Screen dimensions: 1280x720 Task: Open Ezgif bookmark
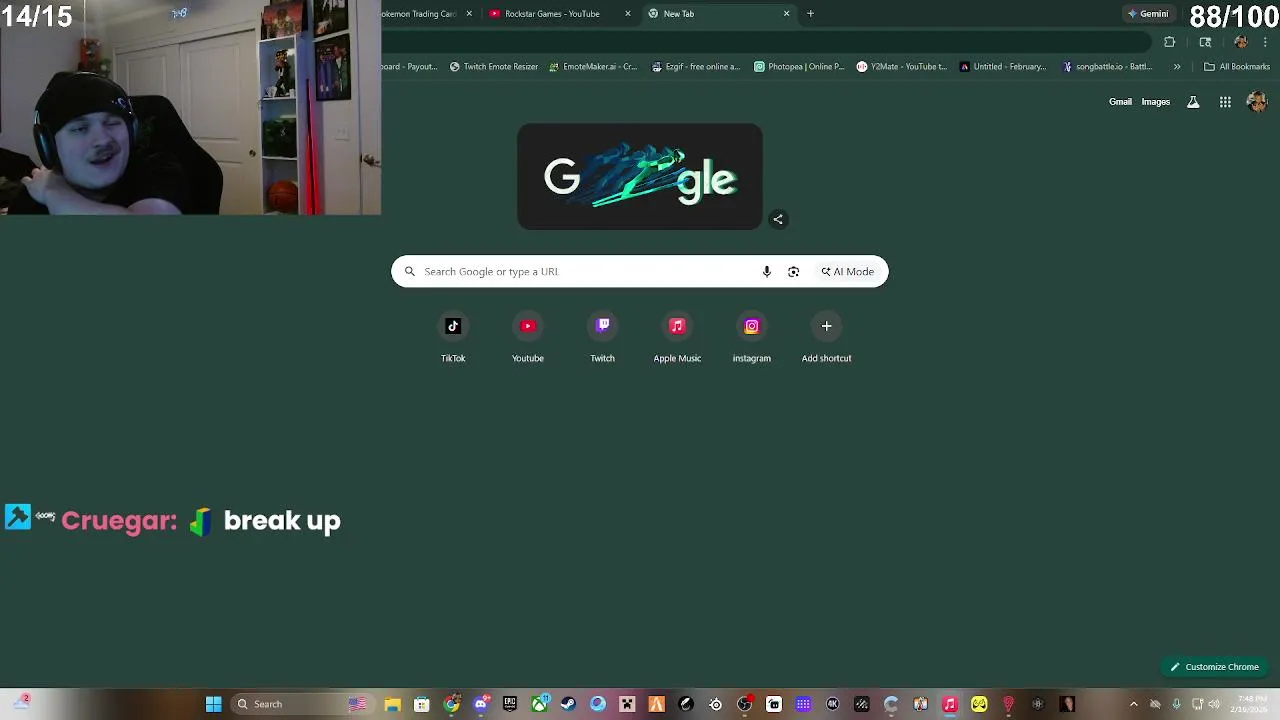click(695, 67)
